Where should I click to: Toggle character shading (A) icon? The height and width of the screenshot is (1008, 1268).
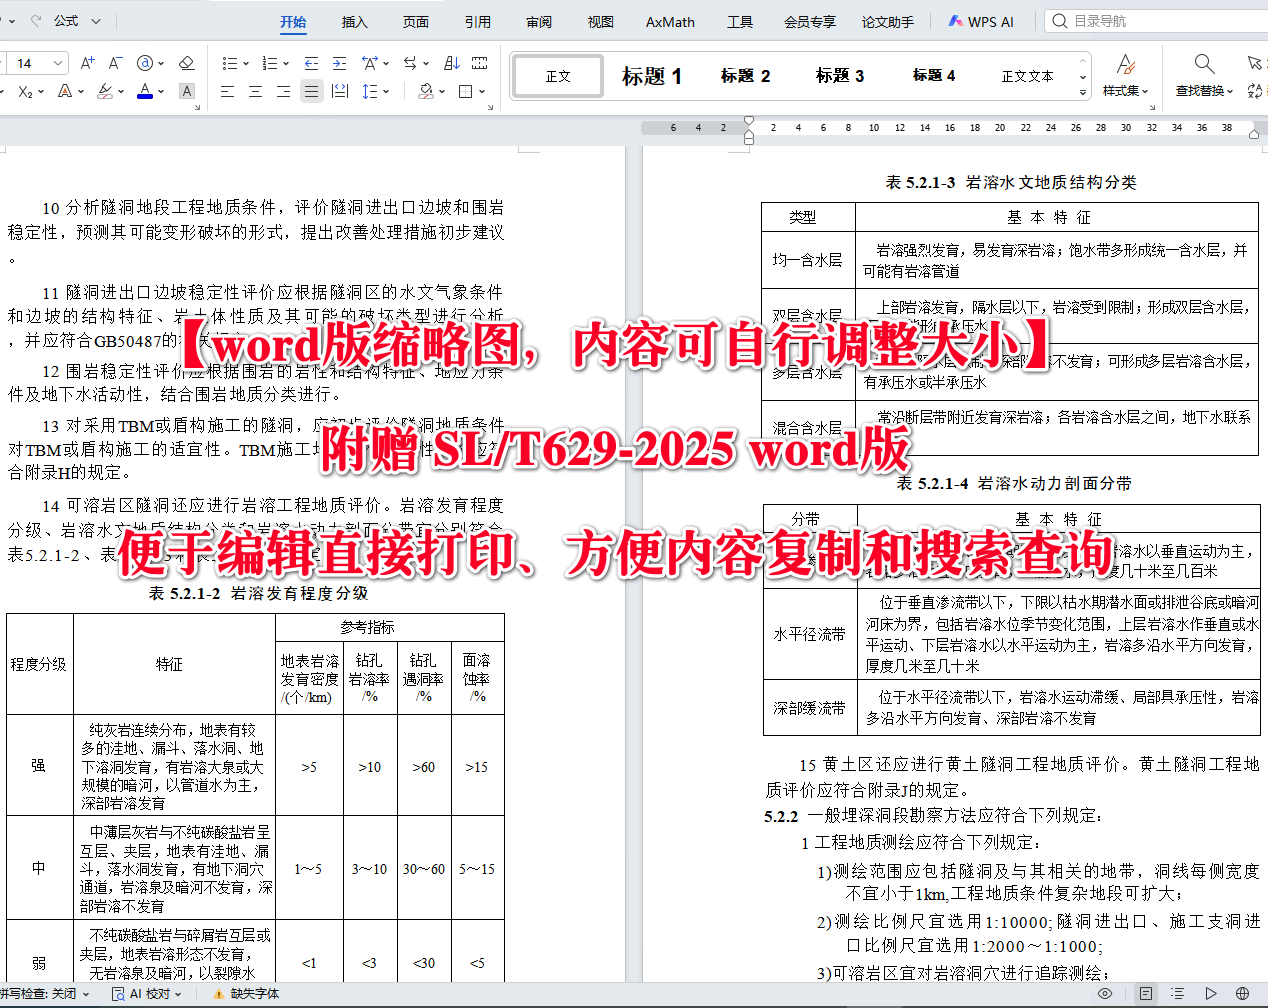click(x=186, y=90)
